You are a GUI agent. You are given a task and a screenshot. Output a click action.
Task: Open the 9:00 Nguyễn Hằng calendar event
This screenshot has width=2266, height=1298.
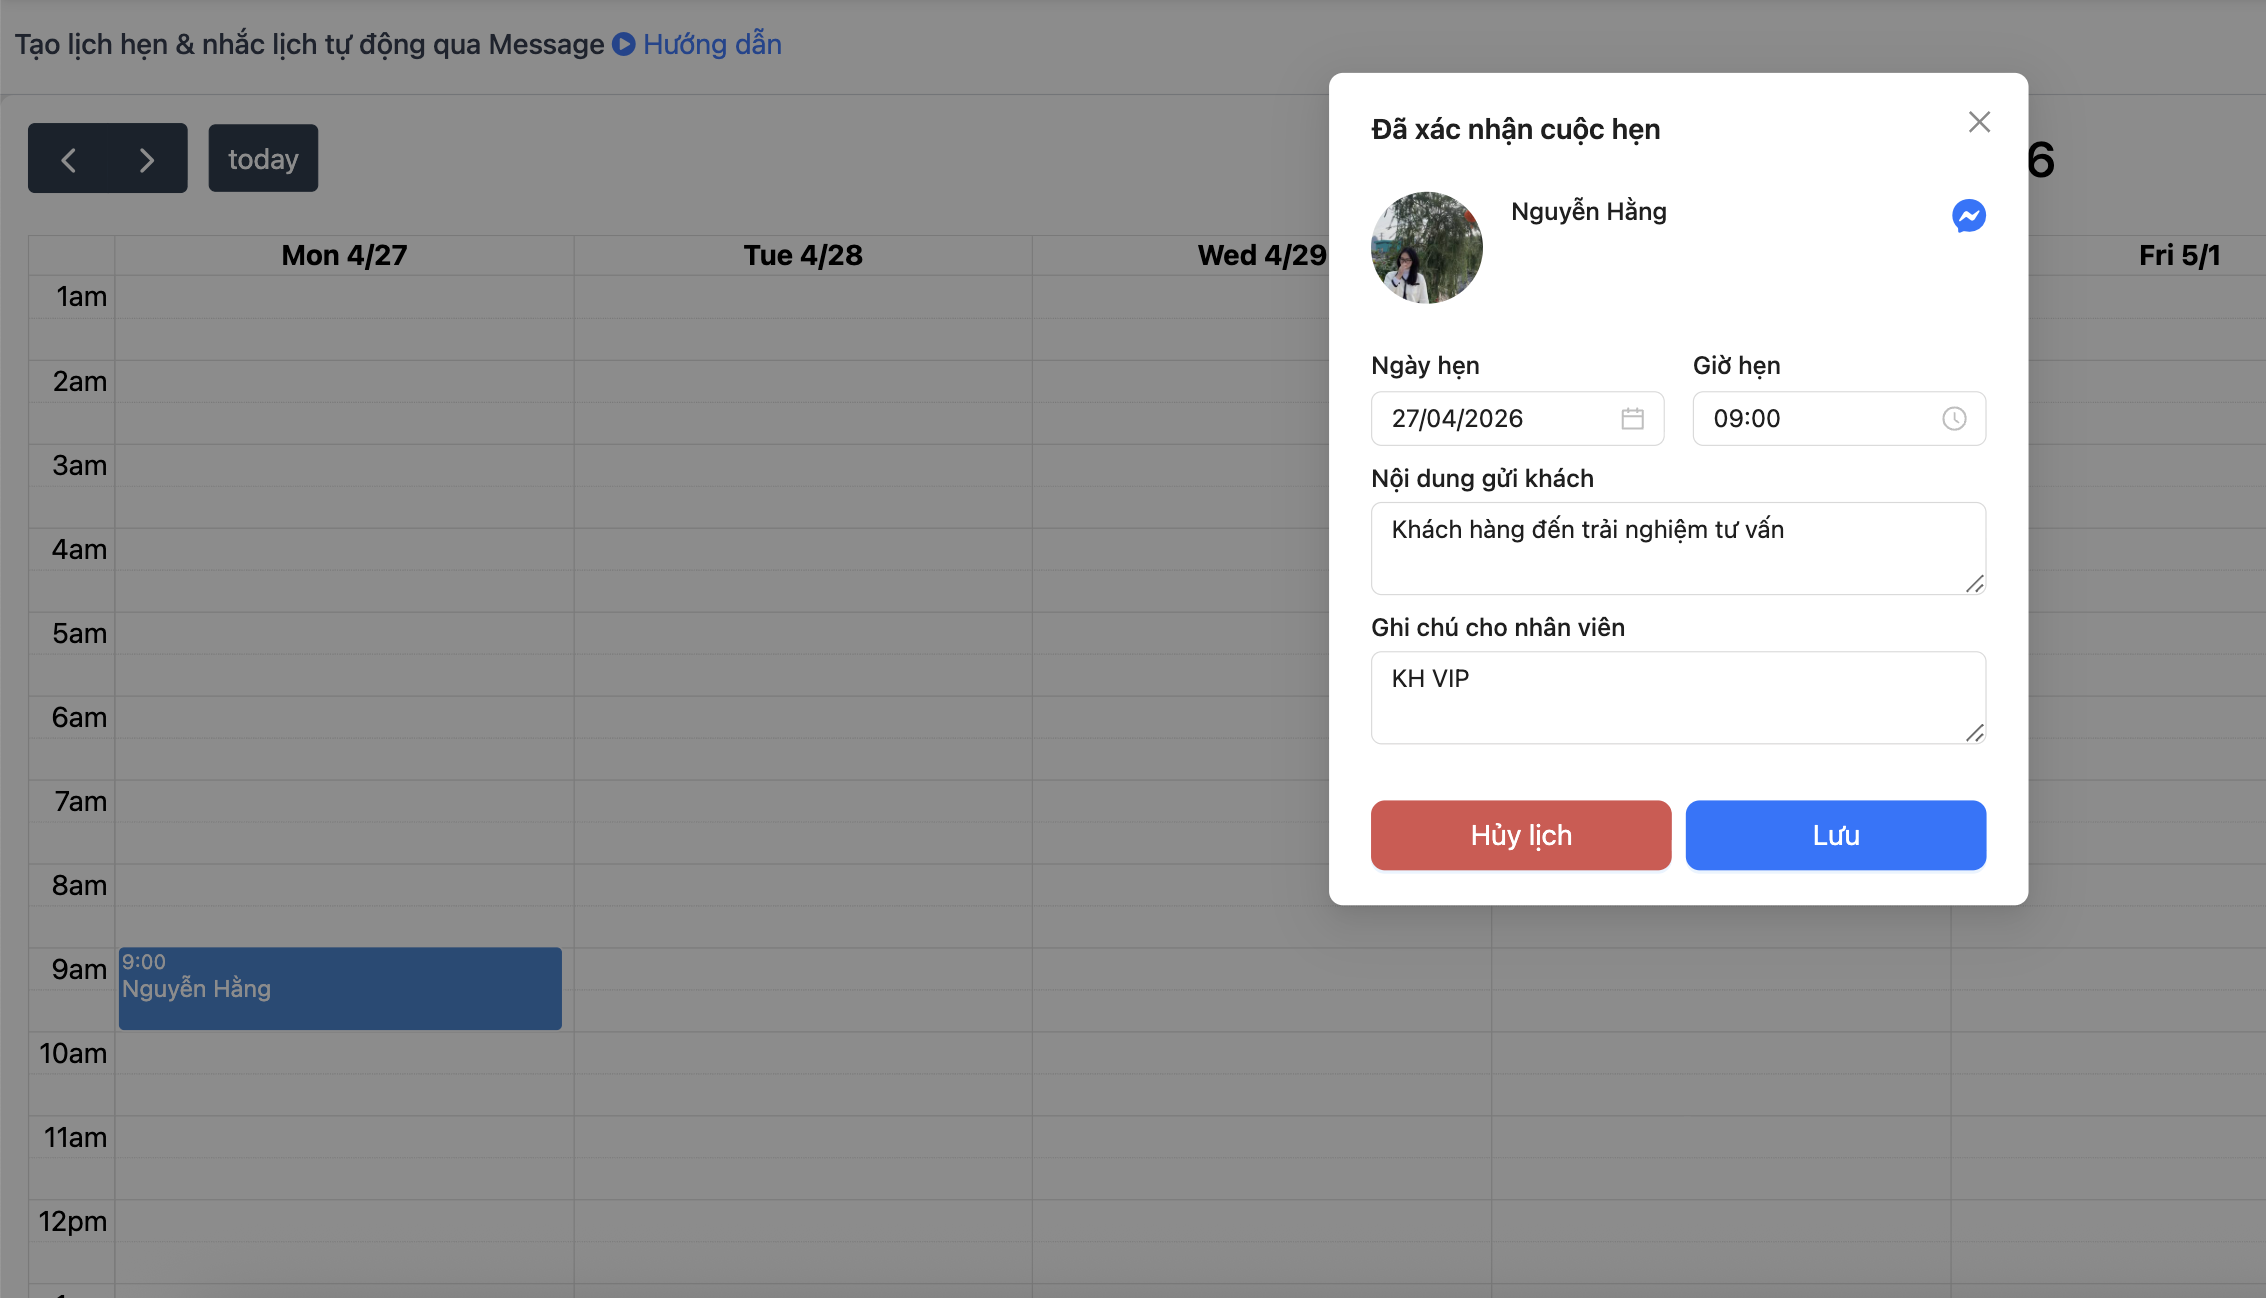340,988
